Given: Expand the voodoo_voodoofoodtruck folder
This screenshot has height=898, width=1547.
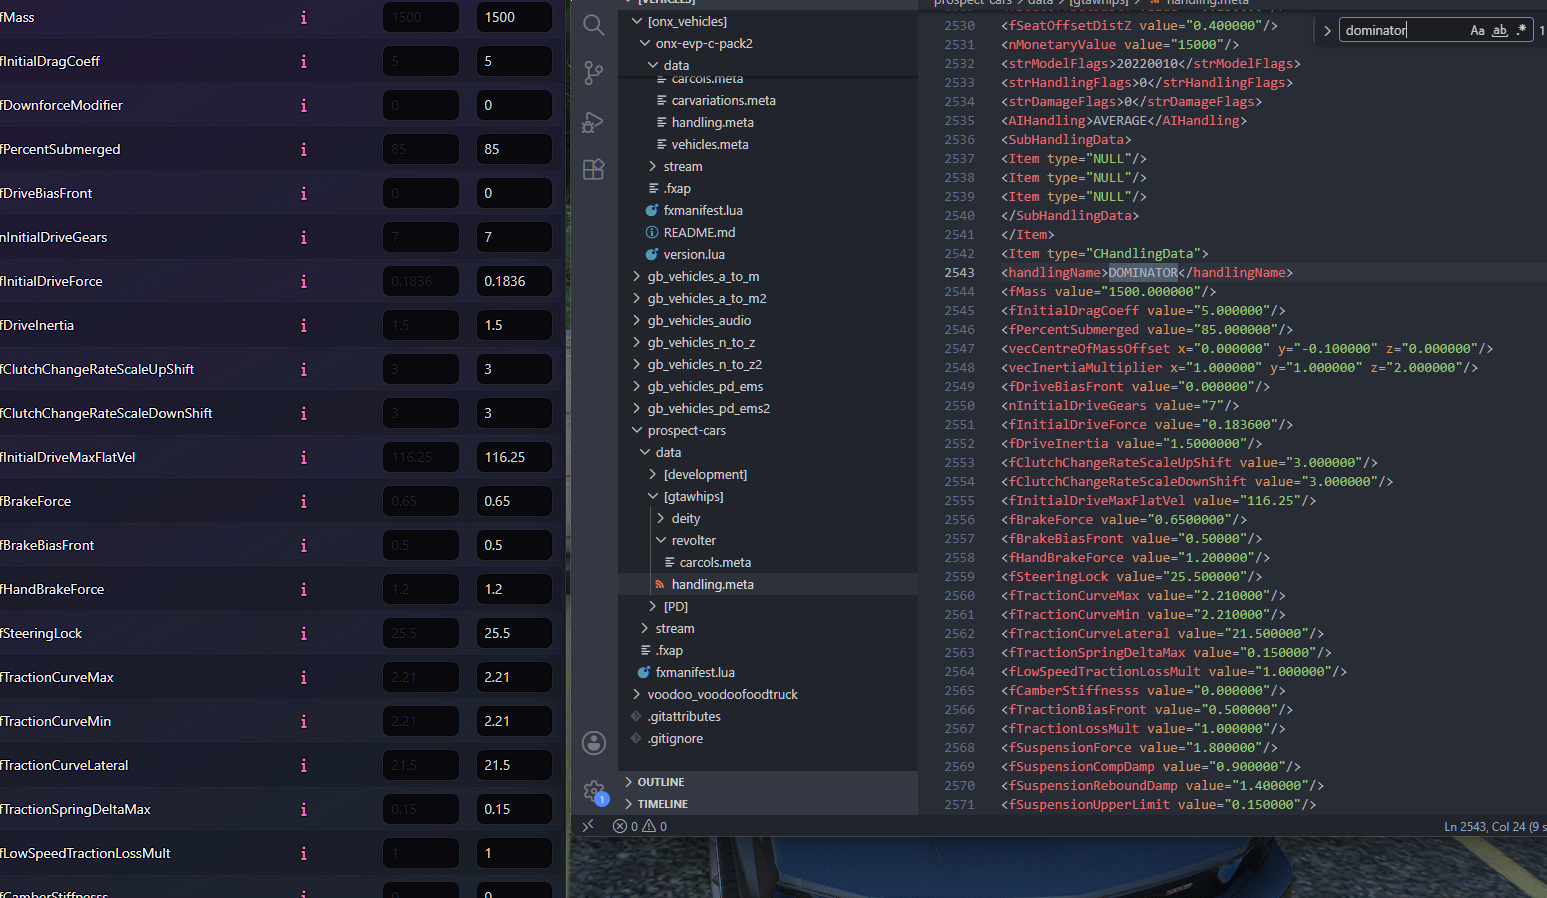Looking at the screenshot, I should [637, 694].
